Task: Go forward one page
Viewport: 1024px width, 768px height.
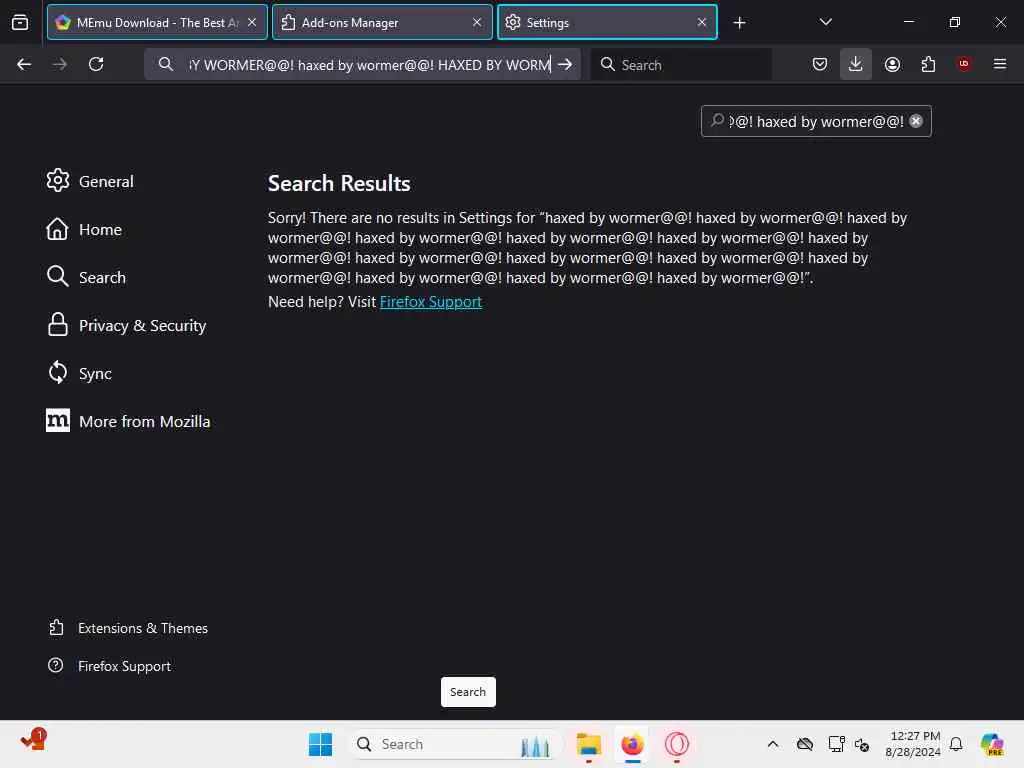Action: coord(60,64)
